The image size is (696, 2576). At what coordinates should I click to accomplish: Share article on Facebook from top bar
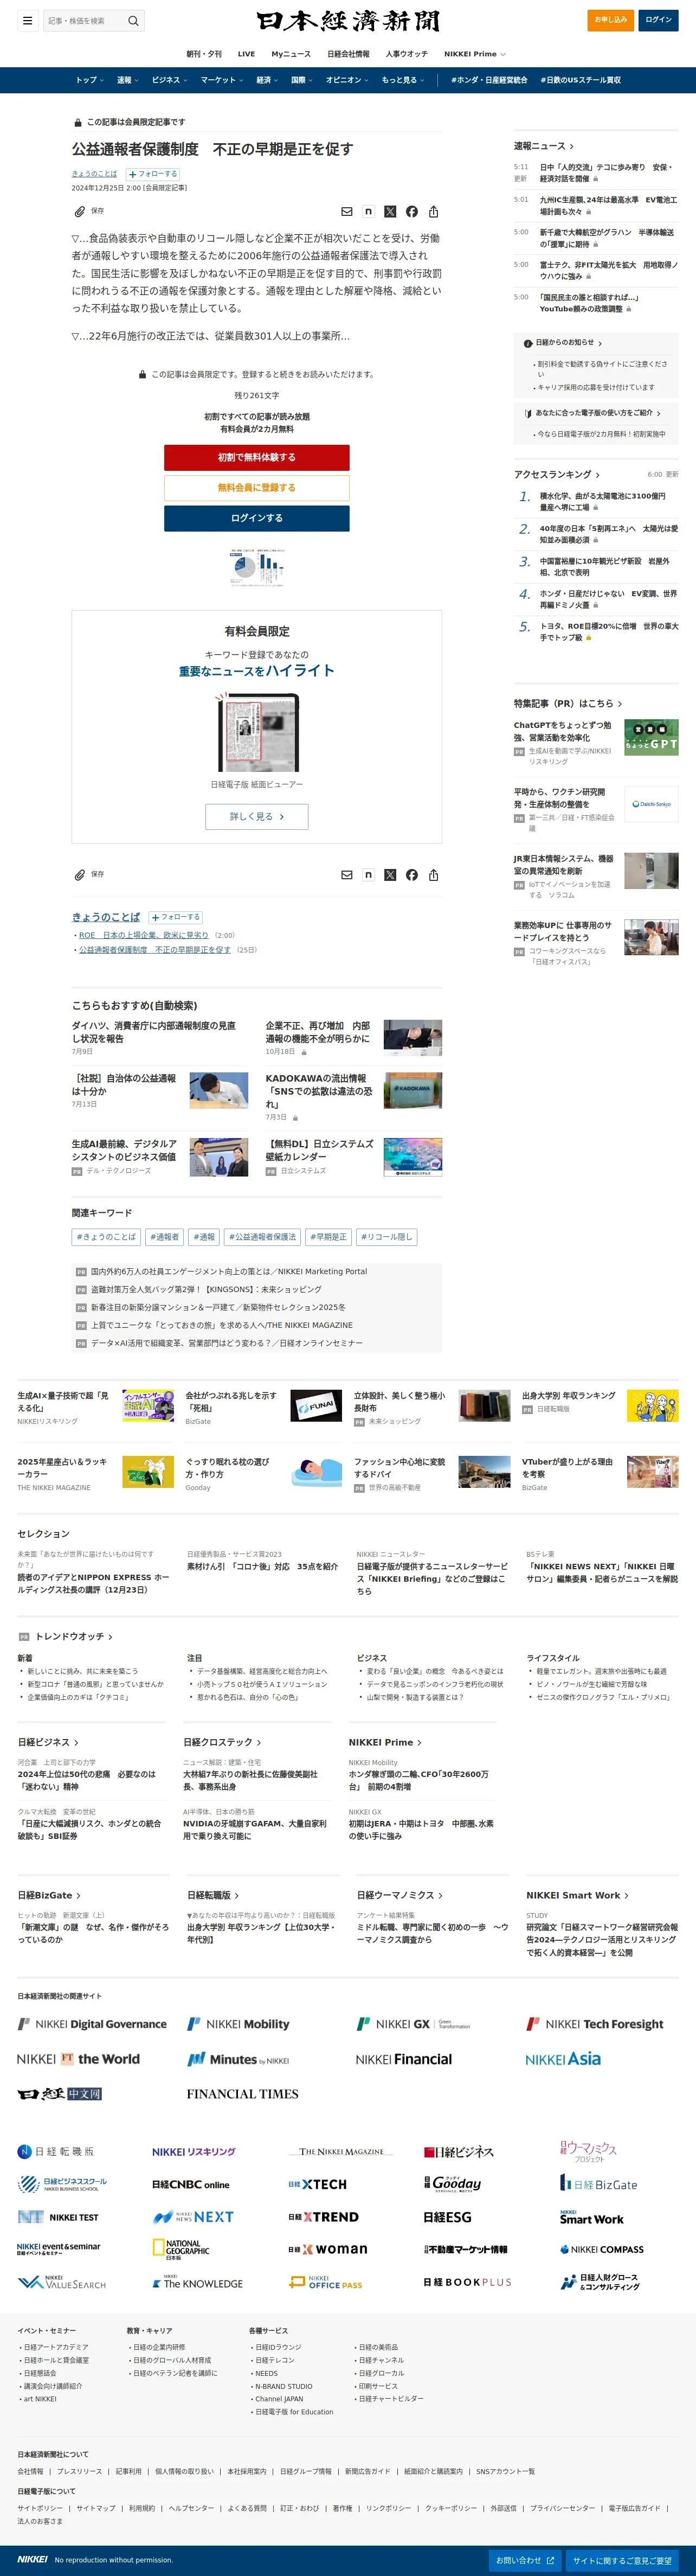point(412,212)
